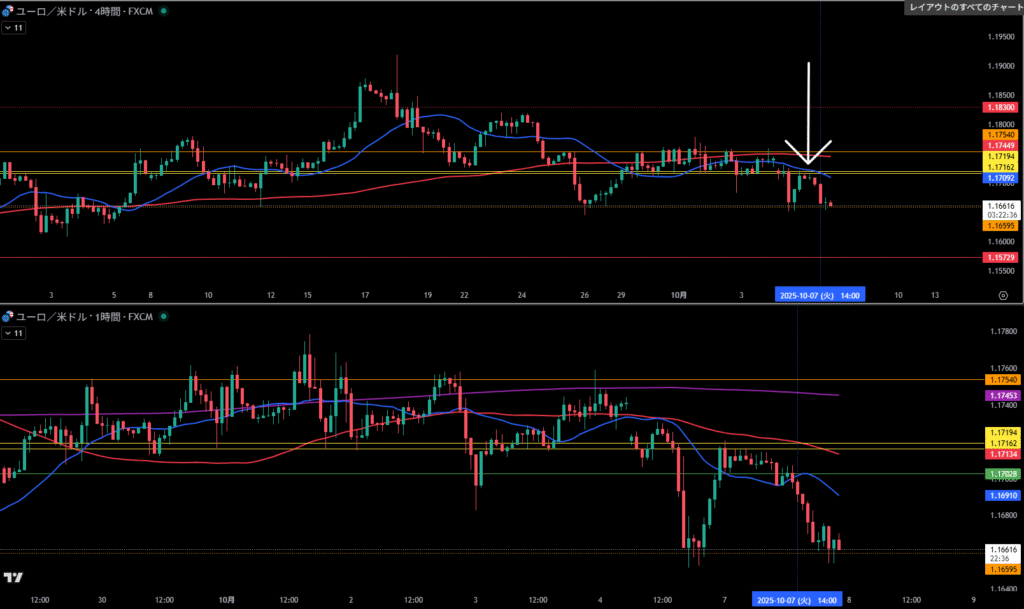The image size is (1024, 609).
Task: Click the red 1.15729 price label
Action: pyautogui.click(x=1000, y=258)
